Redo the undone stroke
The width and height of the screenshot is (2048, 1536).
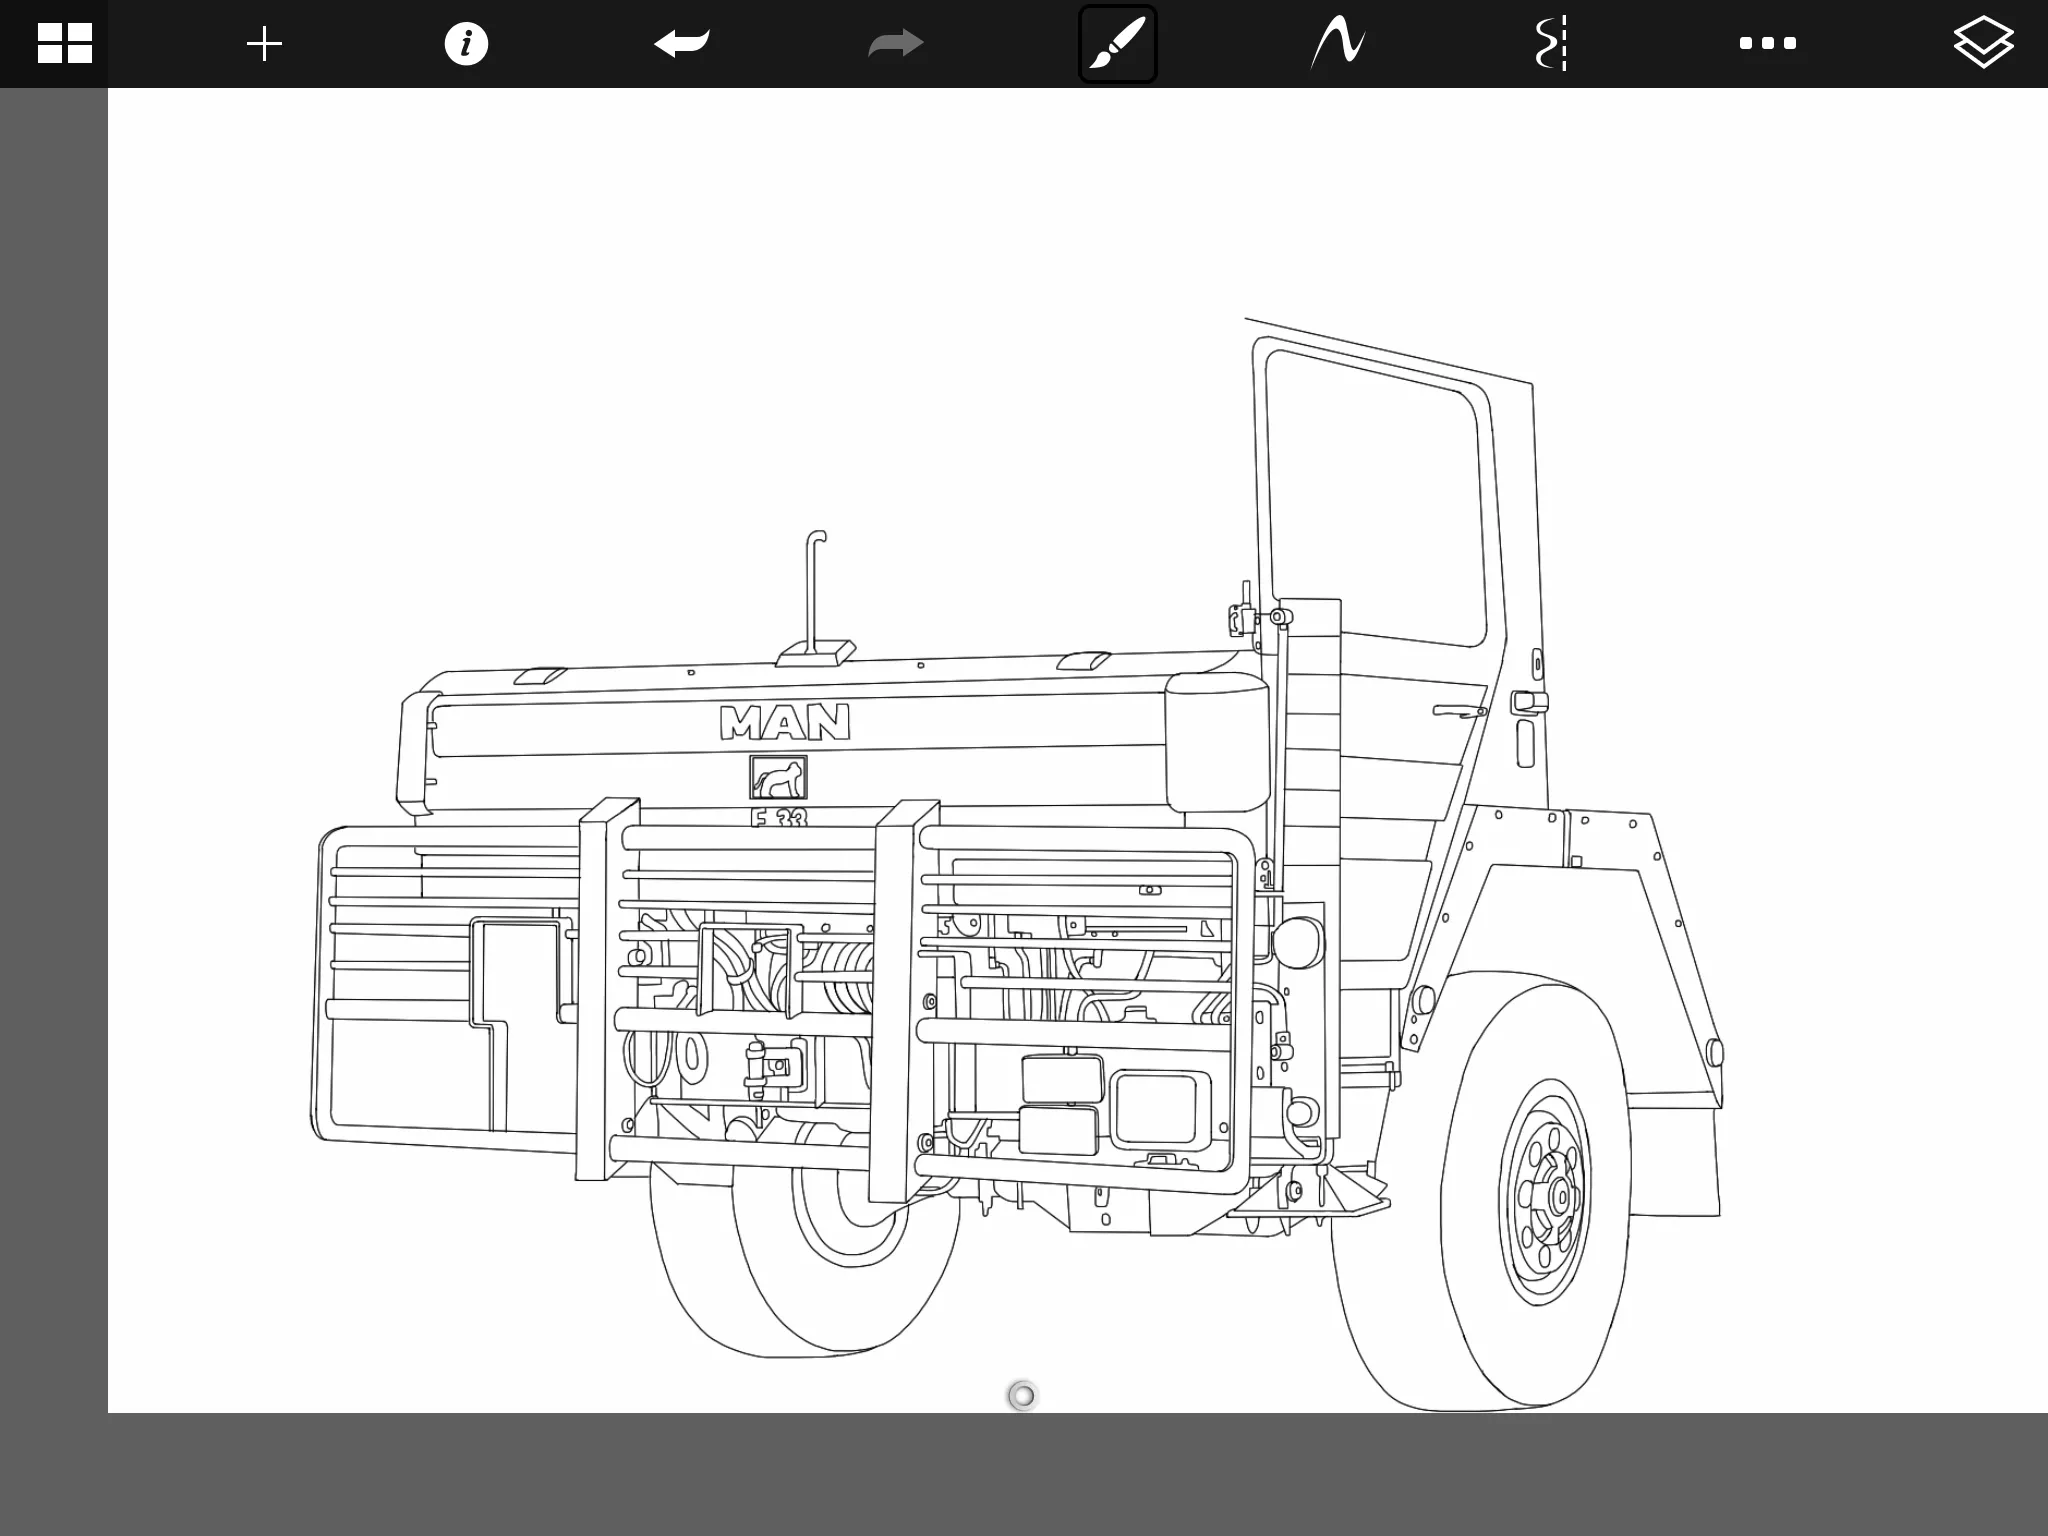pyautogui.click(x=895, y=44)
